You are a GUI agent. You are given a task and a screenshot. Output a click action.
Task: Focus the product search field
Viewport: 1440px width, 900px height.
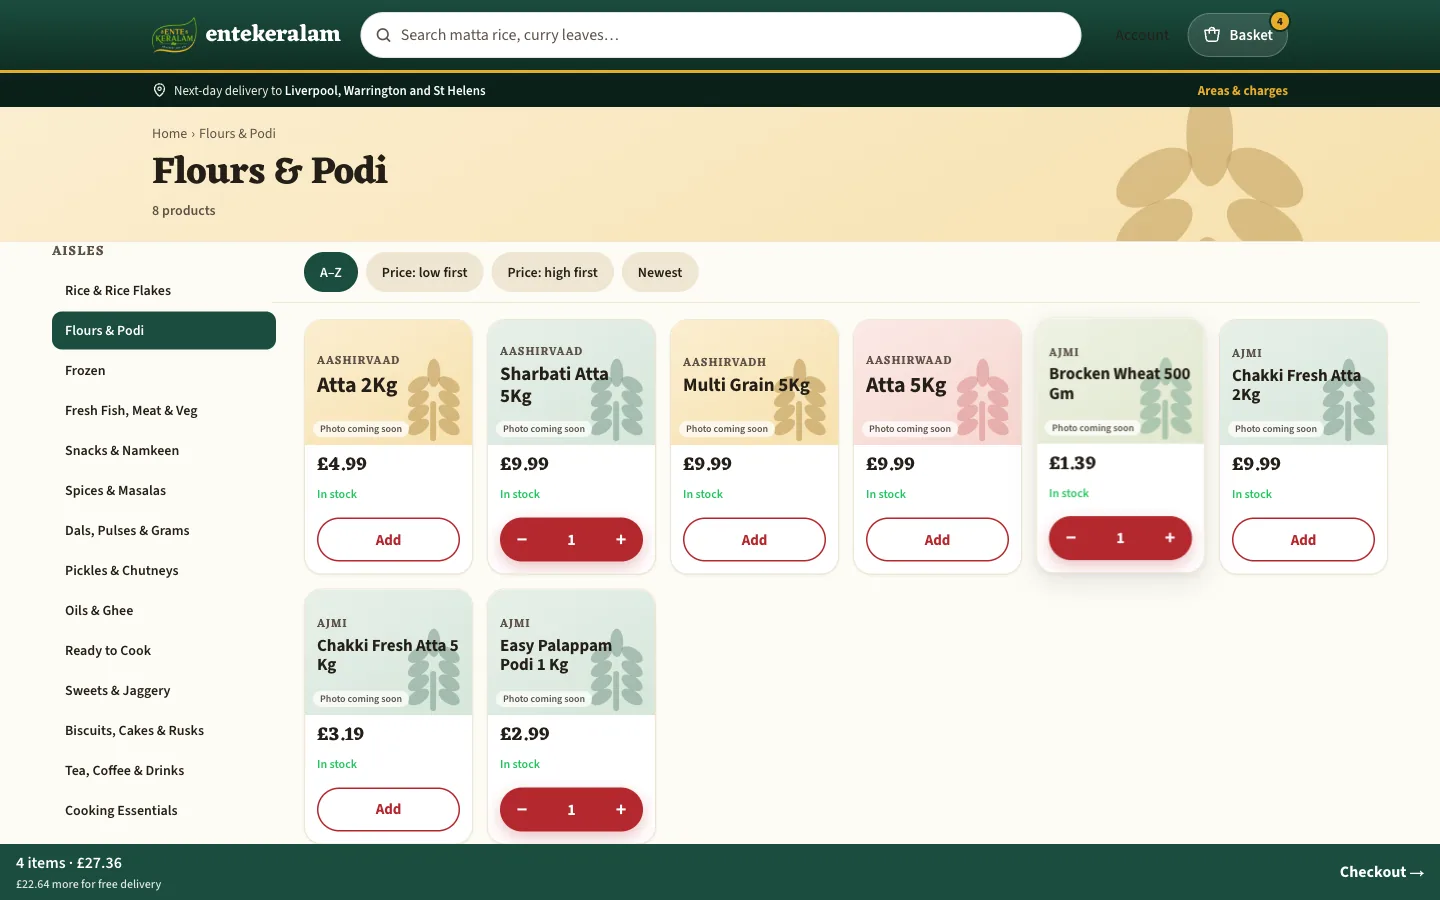(x=721, y=35)
